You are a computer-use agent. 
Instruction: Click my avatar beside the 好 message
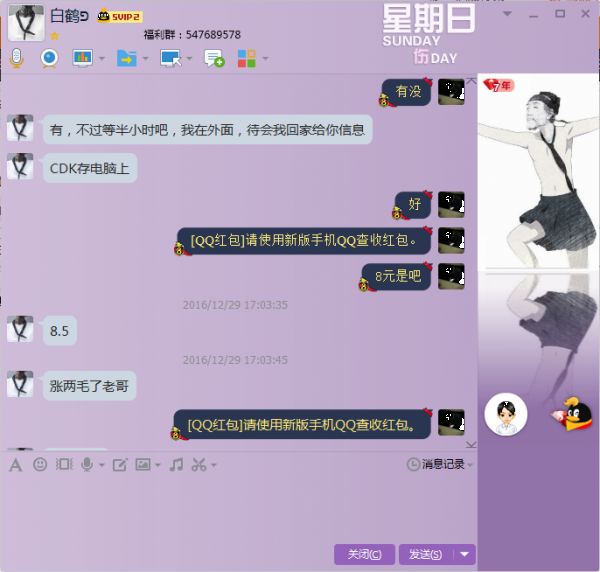pos(451,205)
